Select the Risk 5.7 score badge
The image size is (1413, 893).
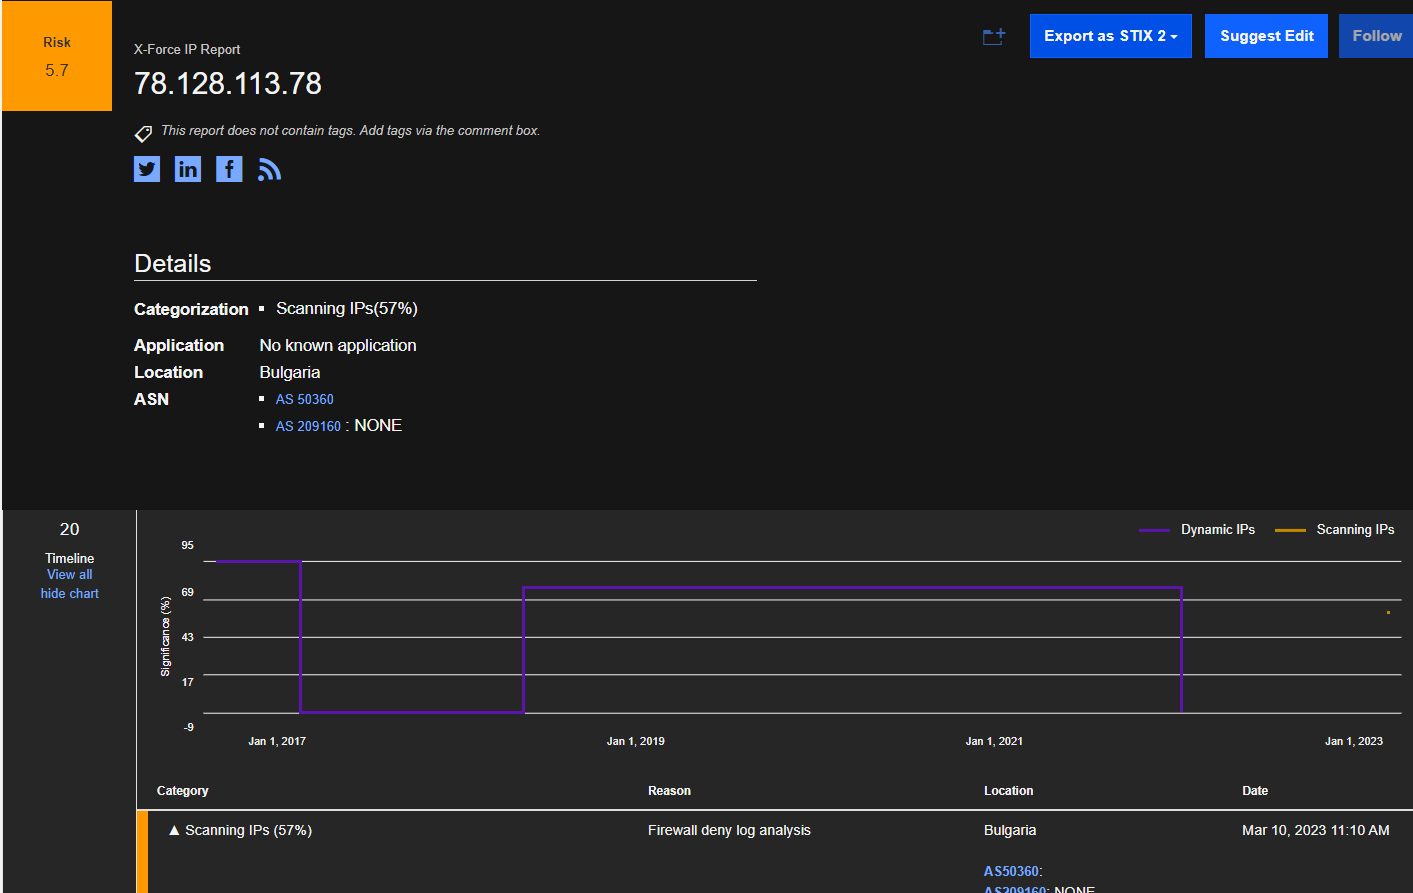pyautogui.click(x=57, y=56)
